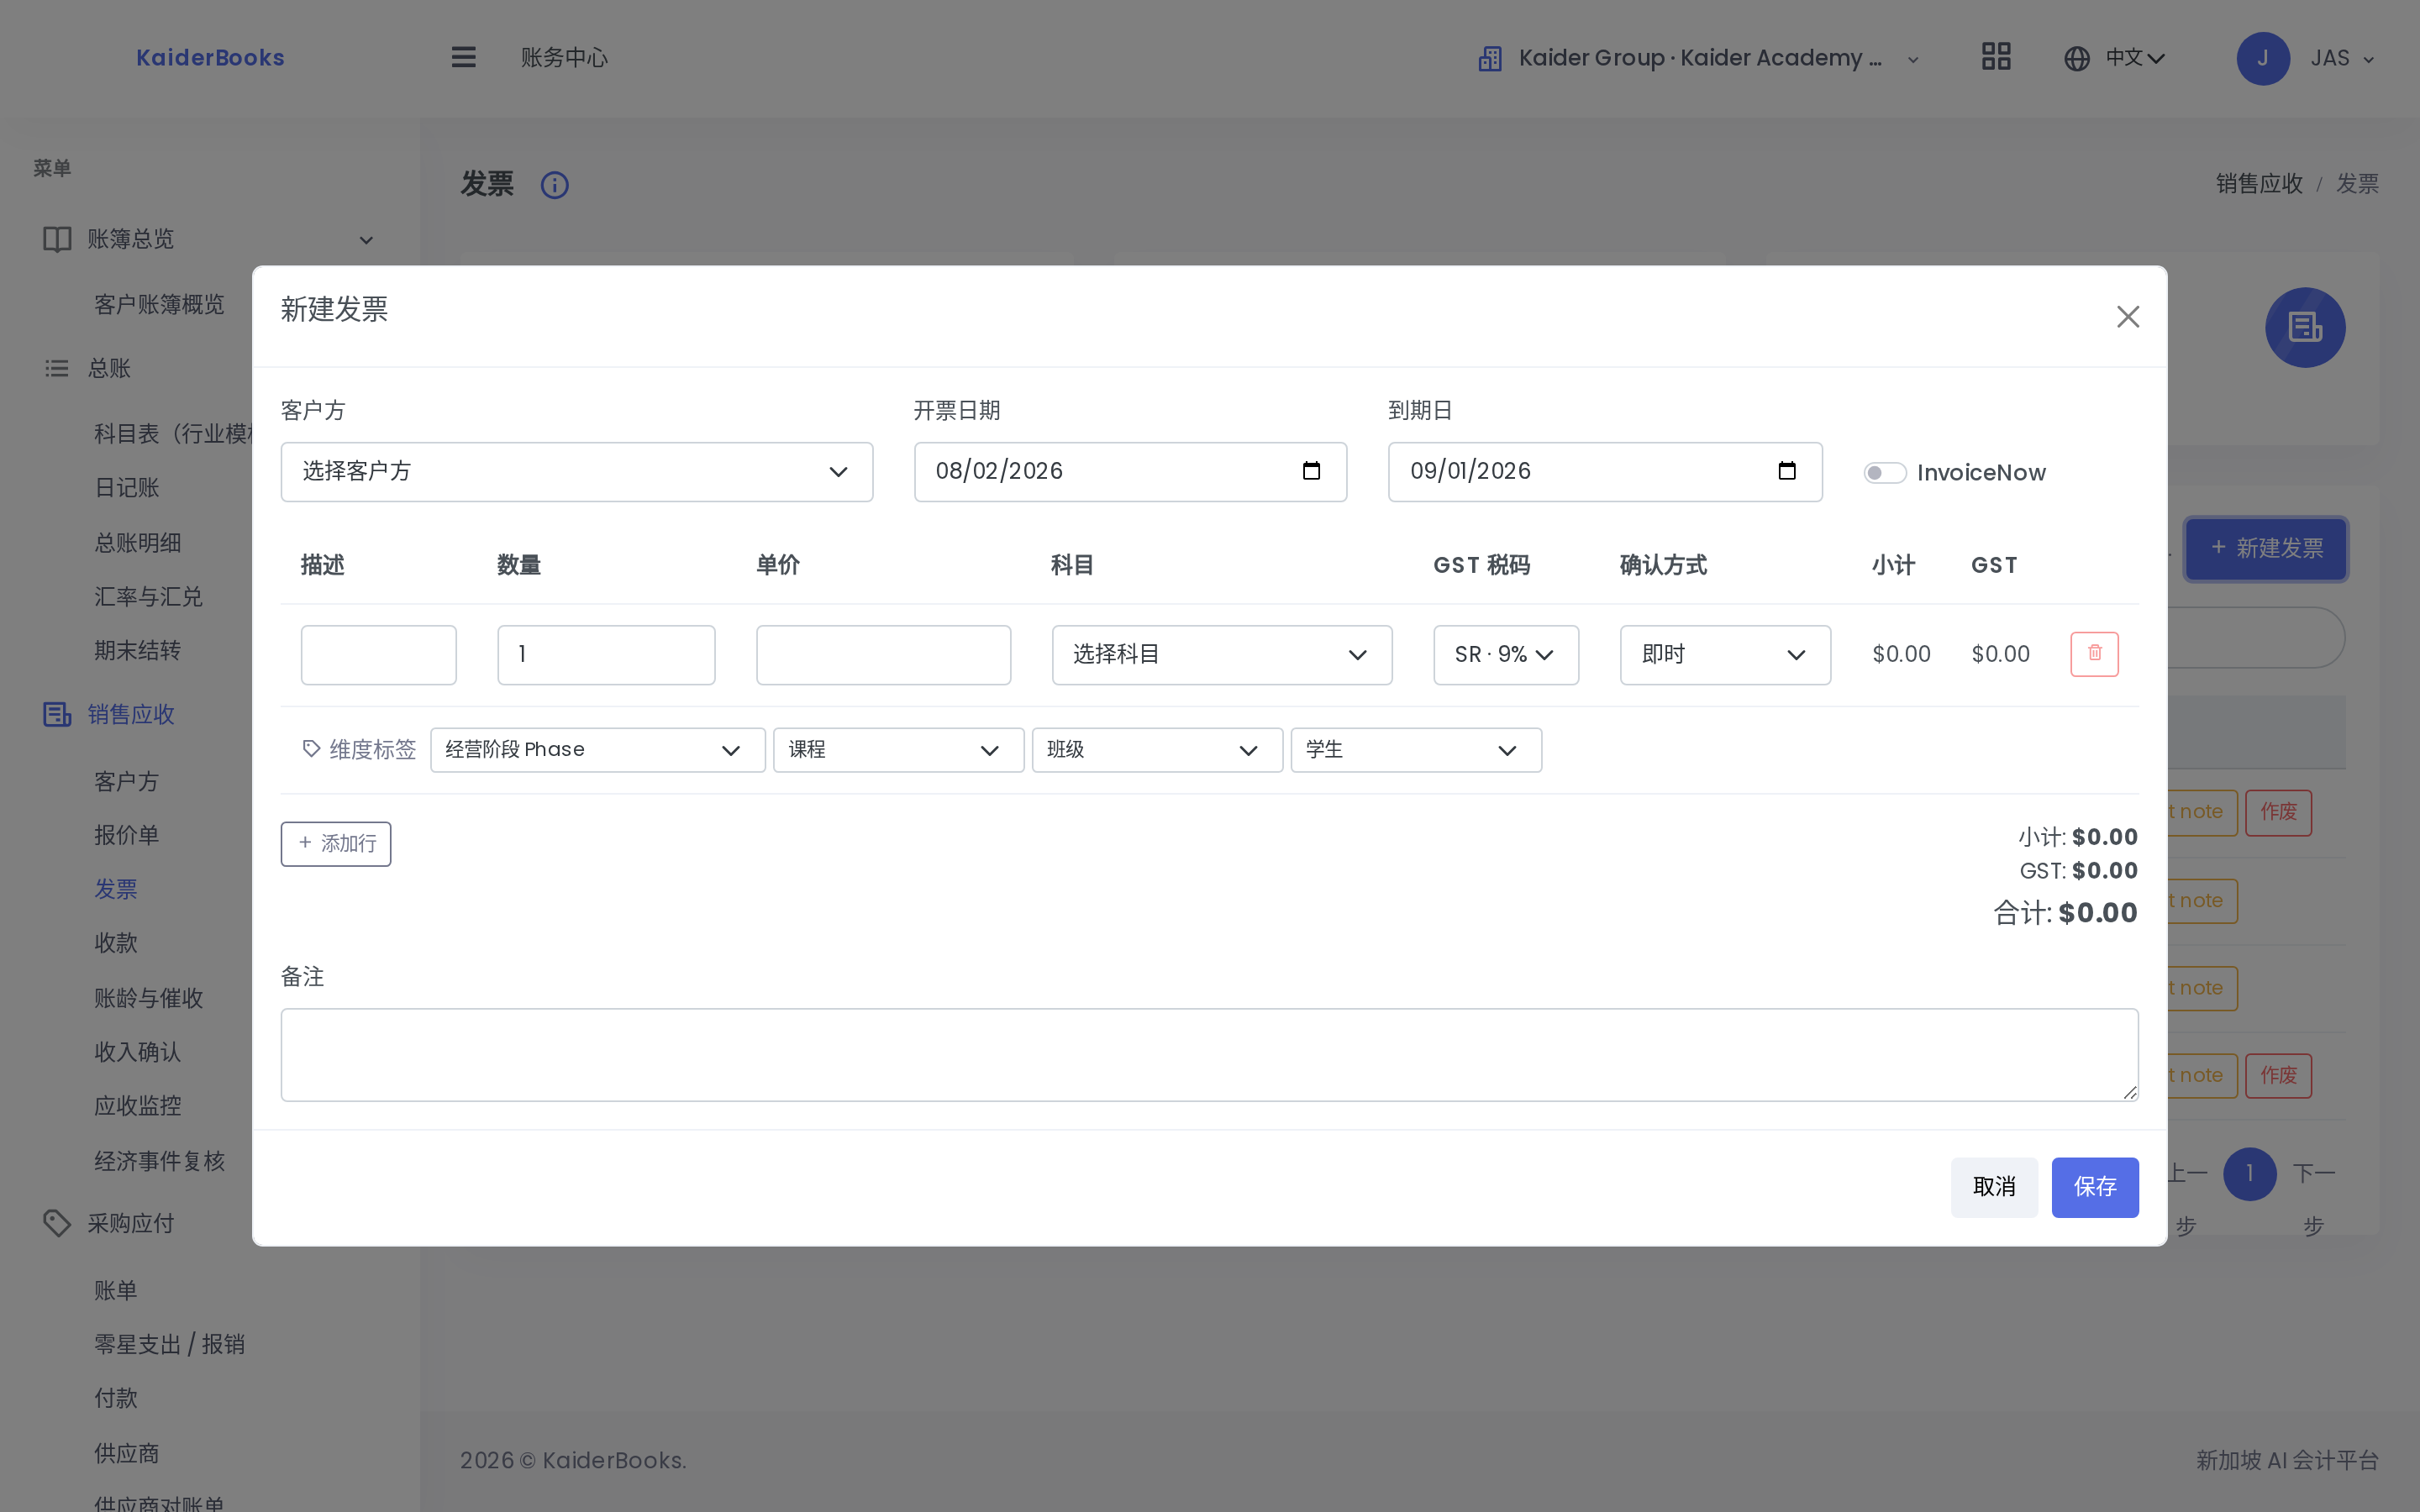Open the 经营阶段 Phase dropdown

(598, 750)
